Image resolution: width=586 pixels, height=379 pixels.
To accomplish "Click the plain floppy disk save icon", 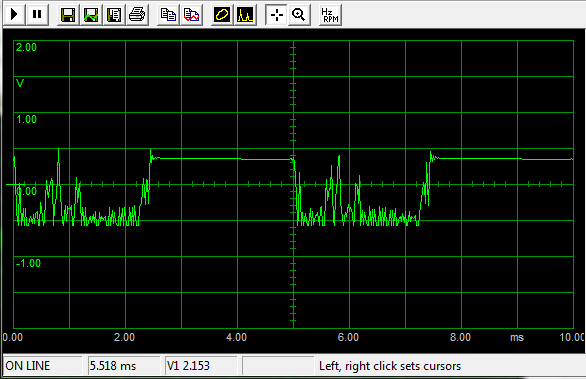I will click(x=68, y=15).
